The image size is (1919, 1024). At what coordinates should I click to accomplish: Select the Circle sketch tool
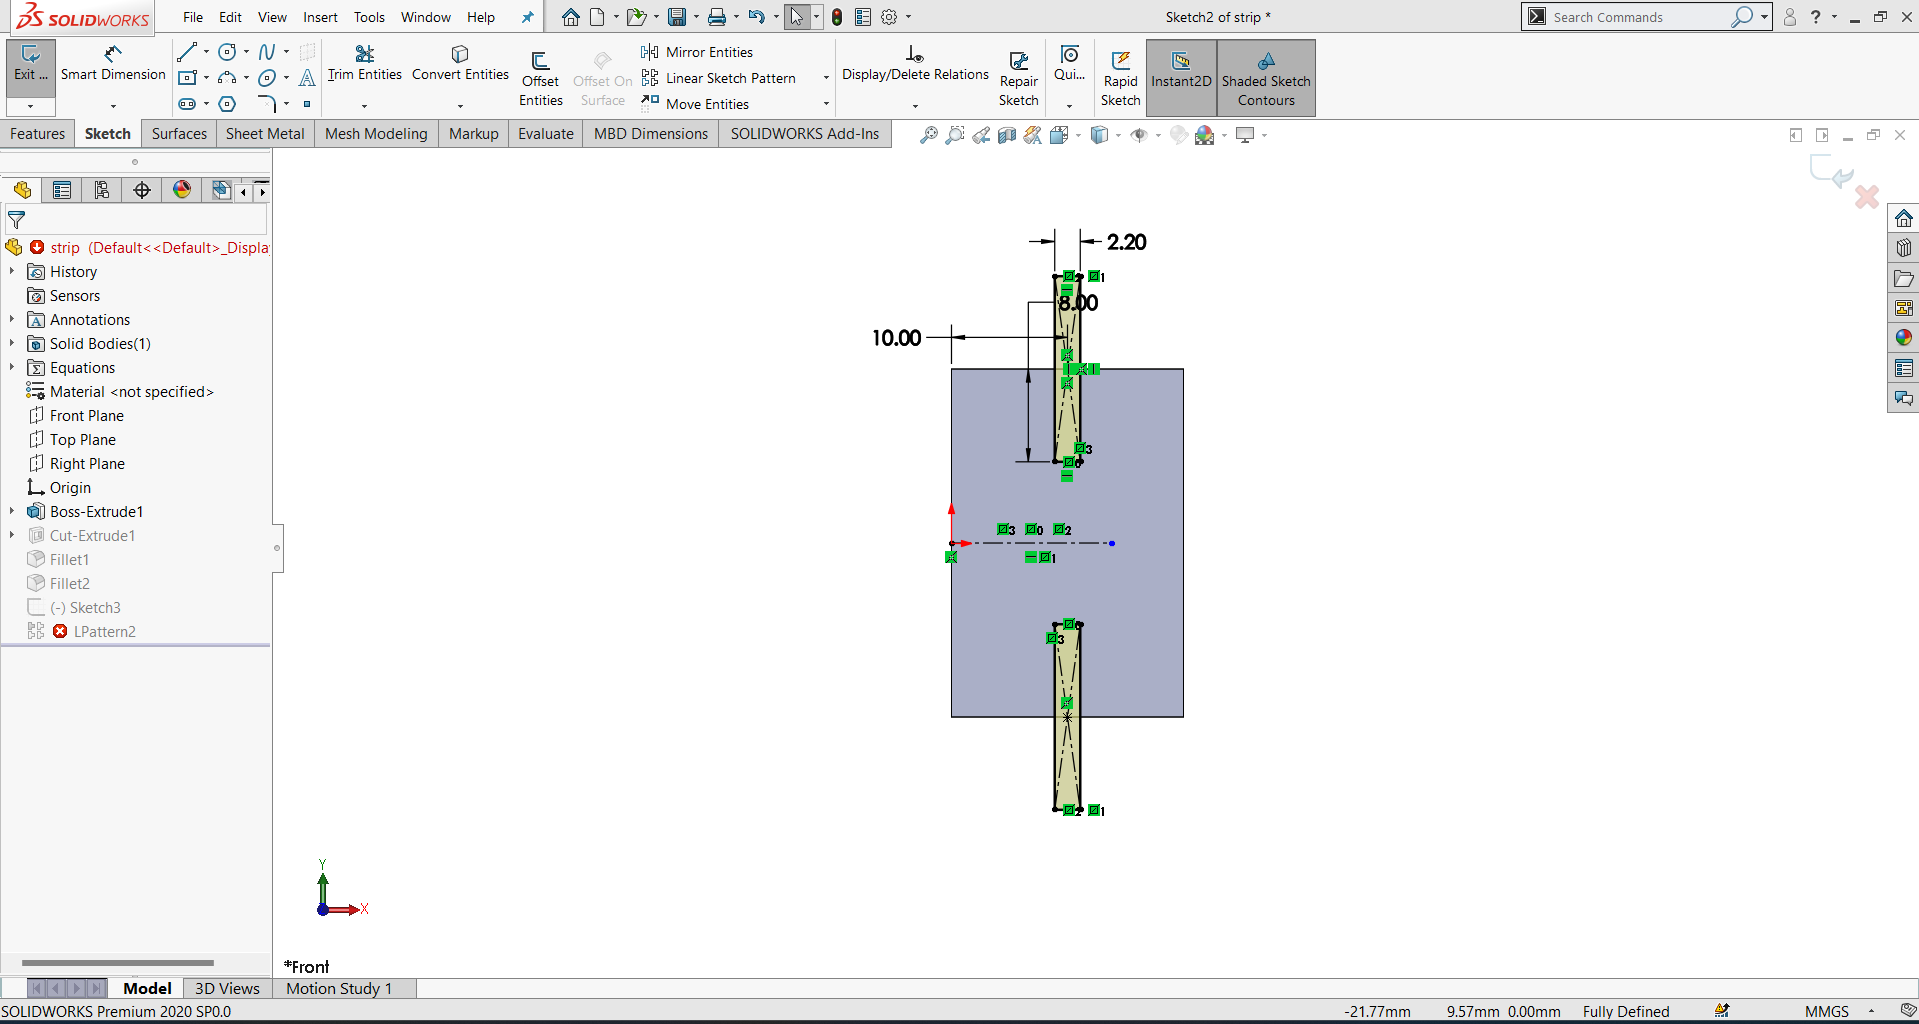[x=227, y=52]
